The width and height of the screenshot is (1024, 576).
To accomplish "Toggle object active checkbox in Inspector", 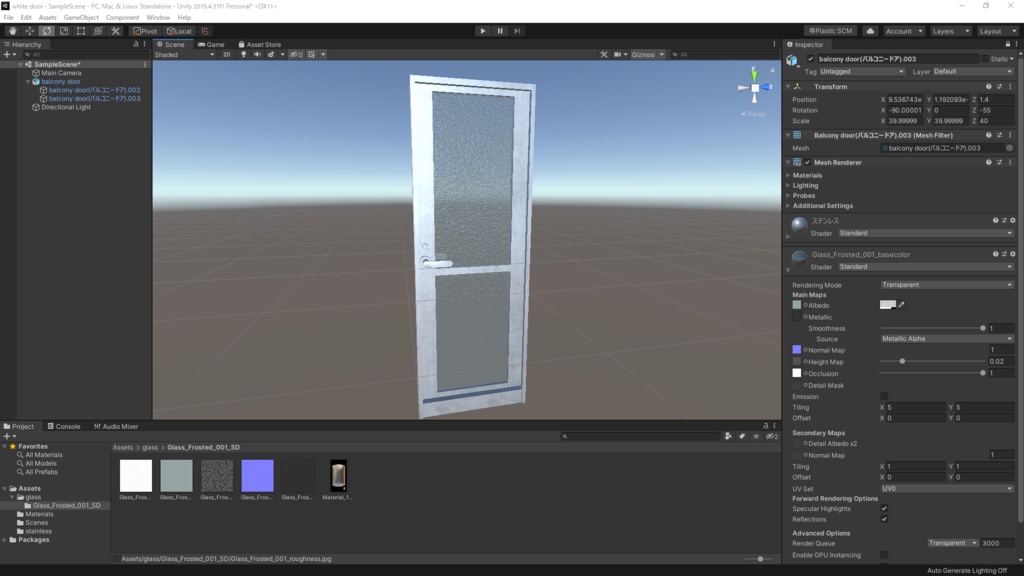I will pyautogui.click(x=810, y=59).
